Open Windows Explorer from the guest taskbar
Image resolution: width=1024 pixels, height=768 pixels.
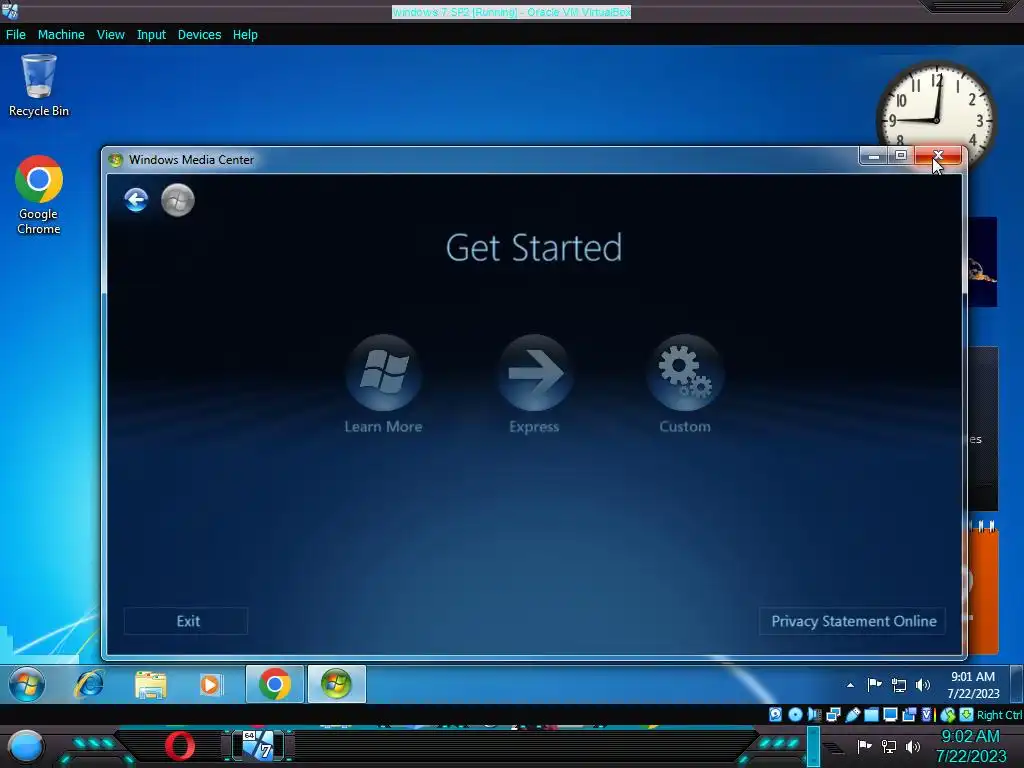(150, 684)
